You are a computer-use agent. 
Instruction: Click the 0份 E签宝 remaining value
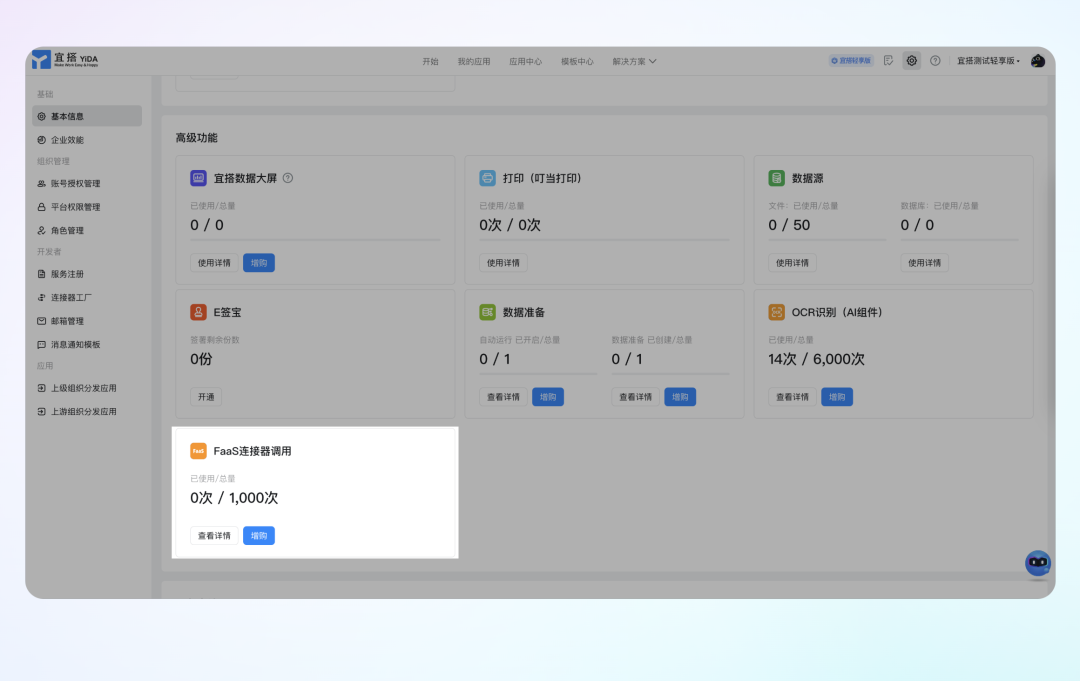coord(201,359)
